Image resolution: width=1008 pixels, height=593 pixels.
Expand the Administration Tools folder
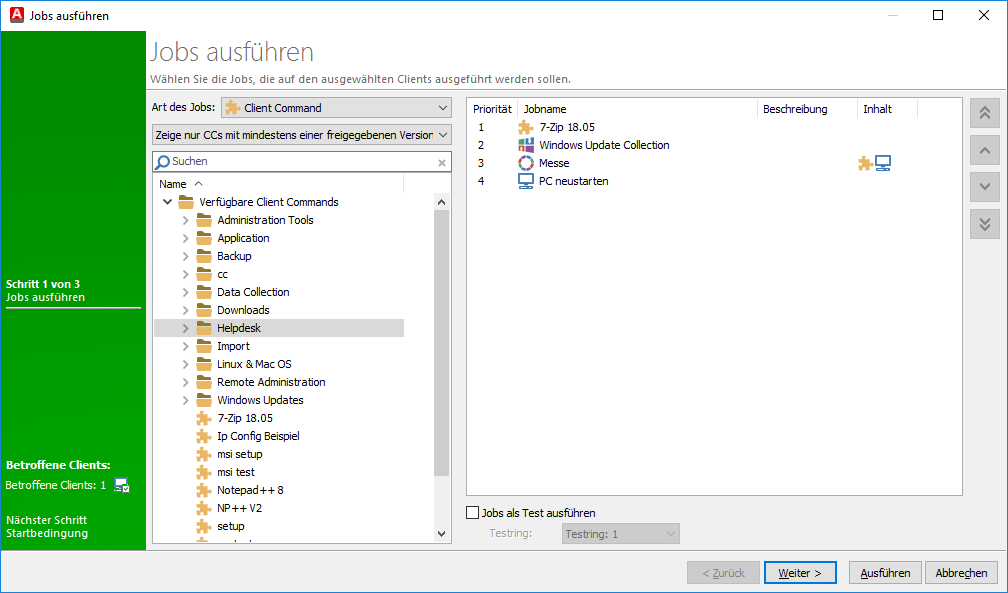(185, 220)
